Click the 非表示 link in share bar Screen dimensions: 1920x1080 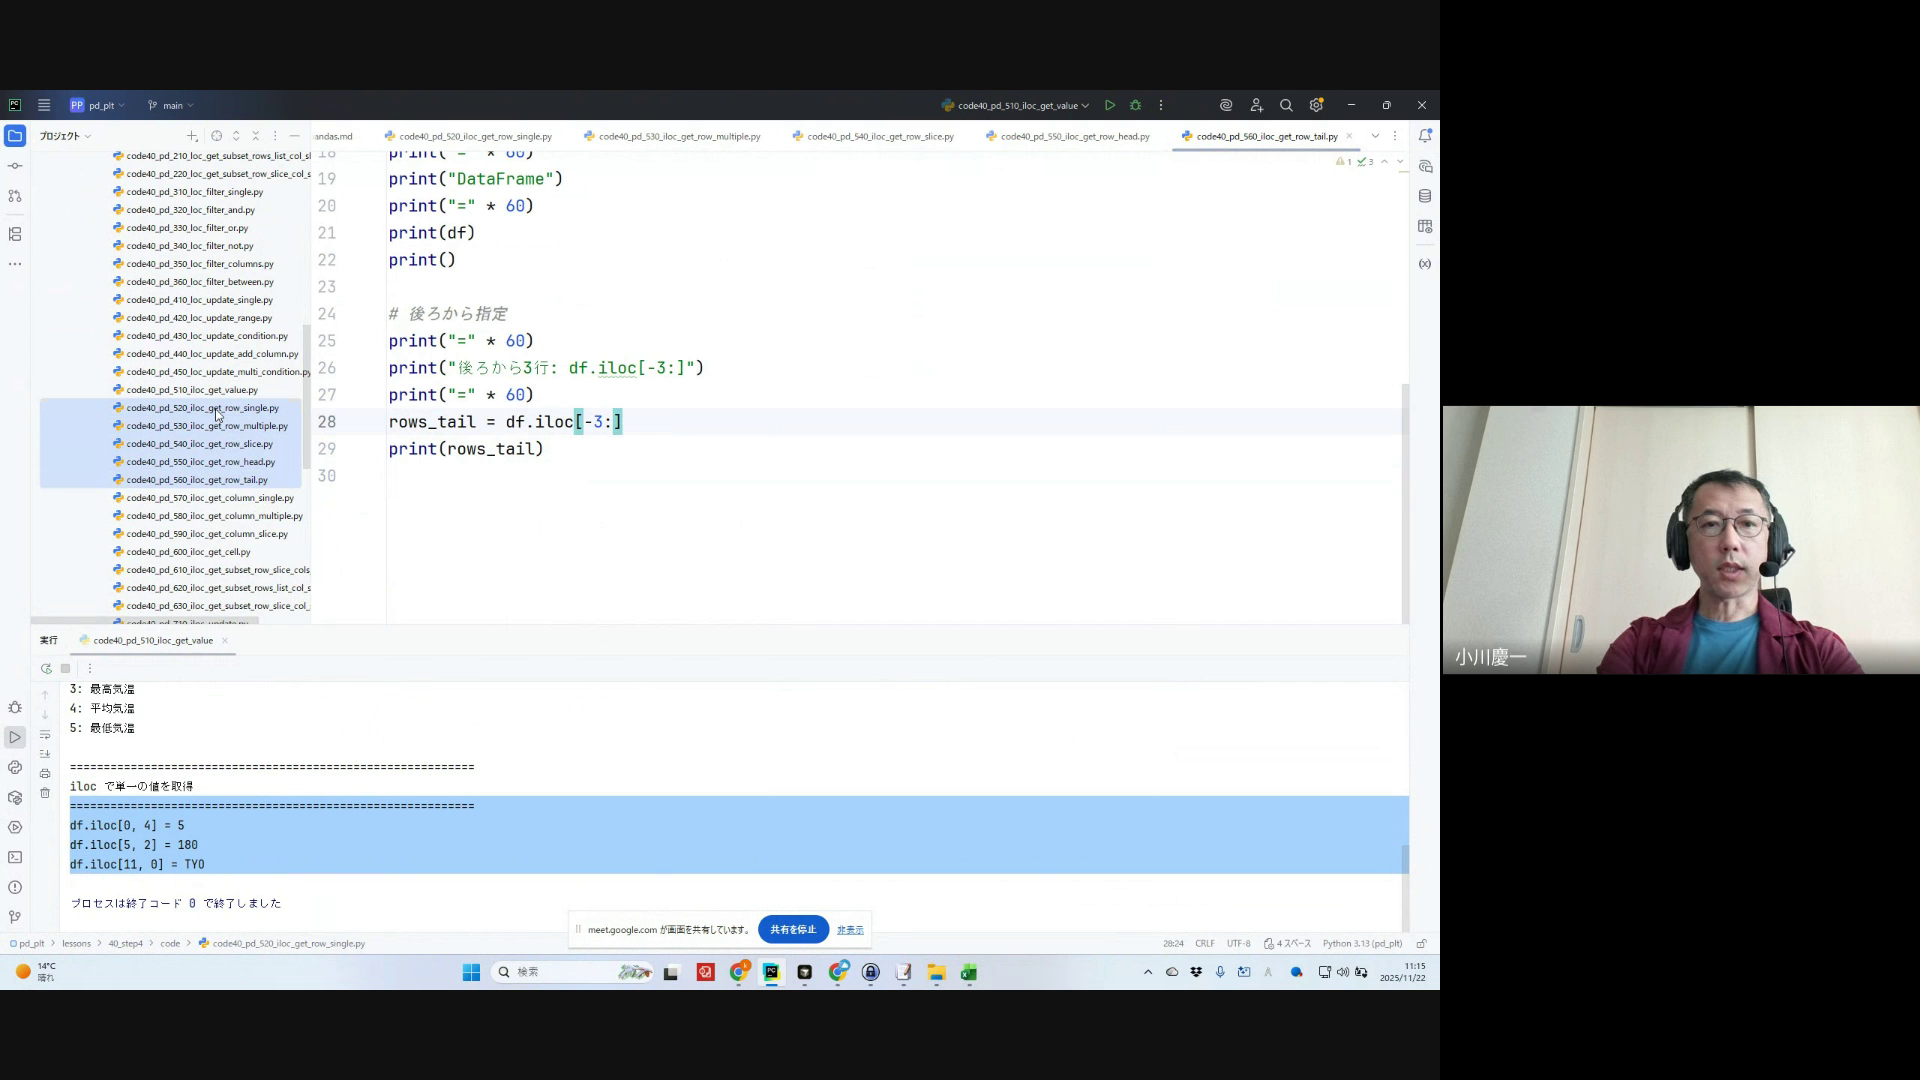coord(850,930)
